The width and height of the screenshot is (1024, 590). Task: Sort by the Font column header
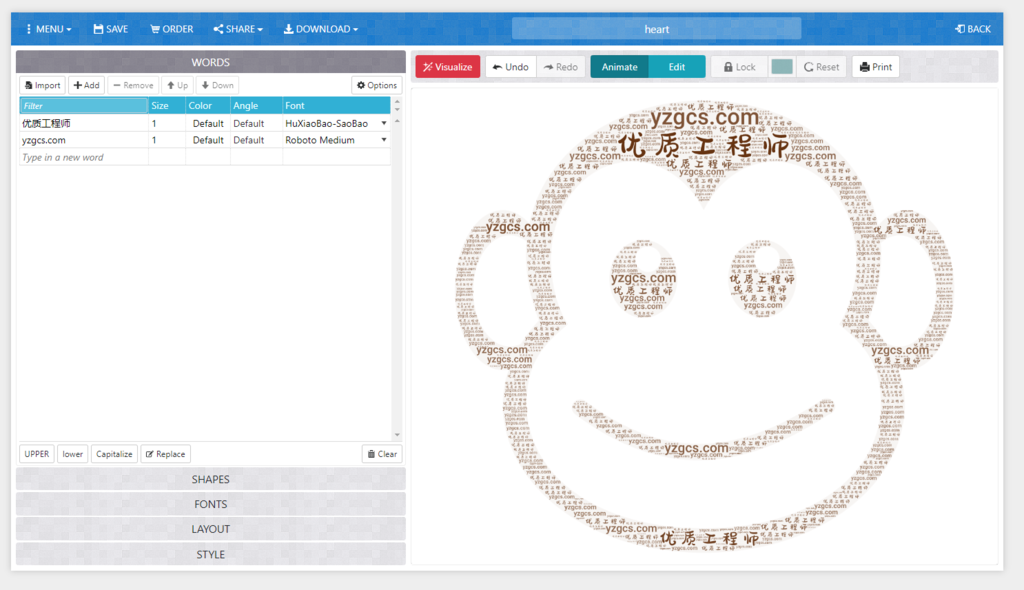[x=336, y=105]
